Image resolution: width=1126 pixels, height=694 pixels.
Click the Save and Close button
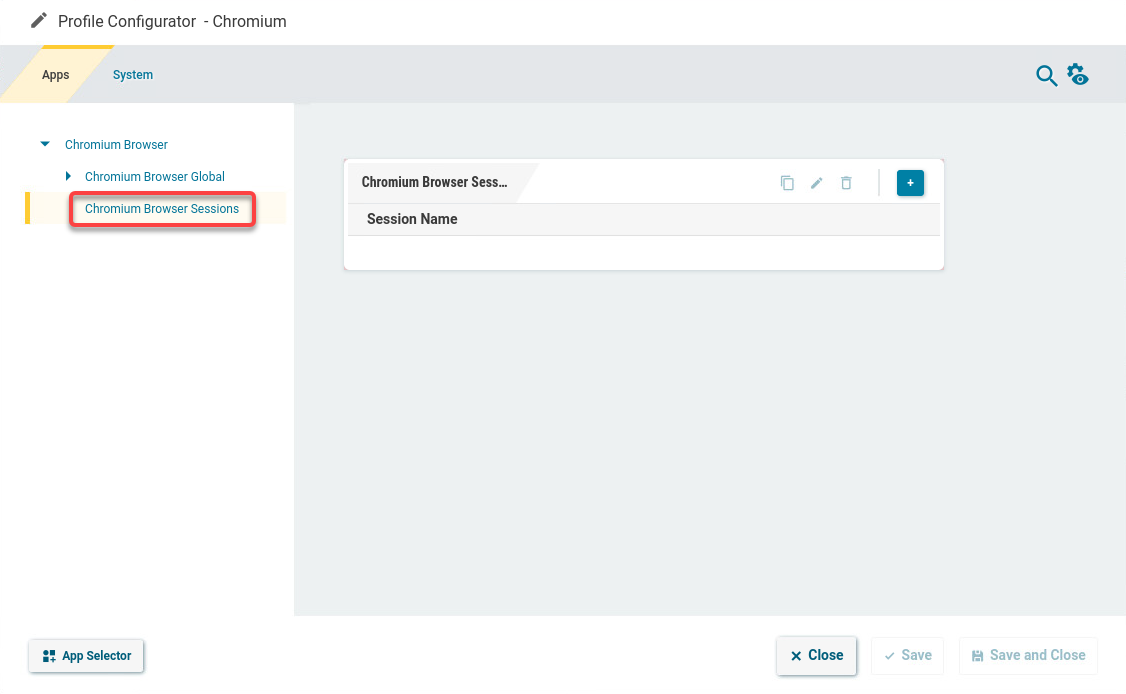(1028, 656)
